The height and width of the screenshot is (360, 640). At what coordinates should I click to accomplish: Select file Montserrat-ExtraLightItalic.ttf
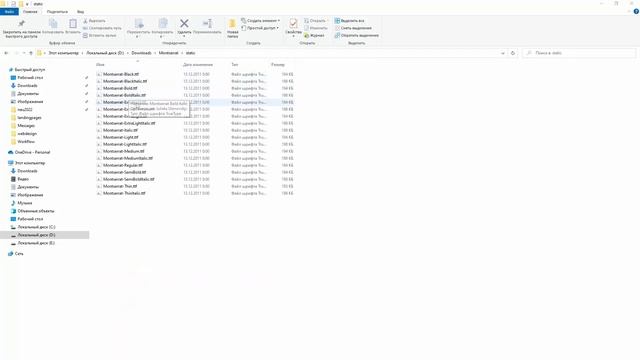click(129, 123)
